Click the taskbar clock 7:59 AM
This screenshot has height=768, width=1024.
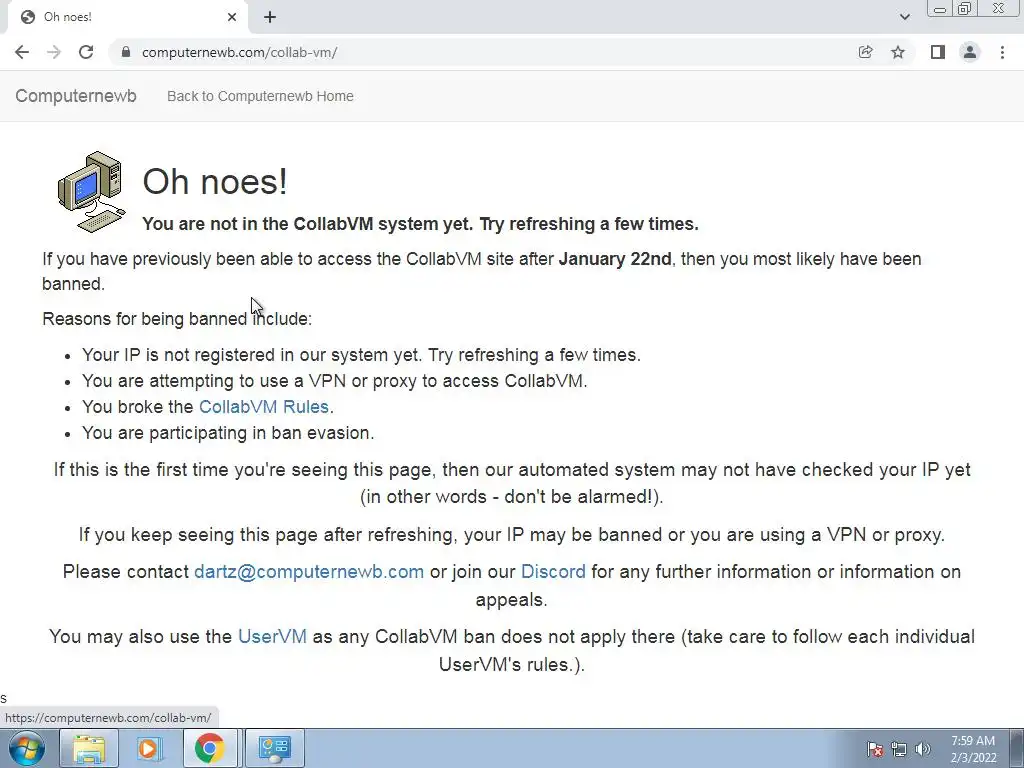coord(972,749)
